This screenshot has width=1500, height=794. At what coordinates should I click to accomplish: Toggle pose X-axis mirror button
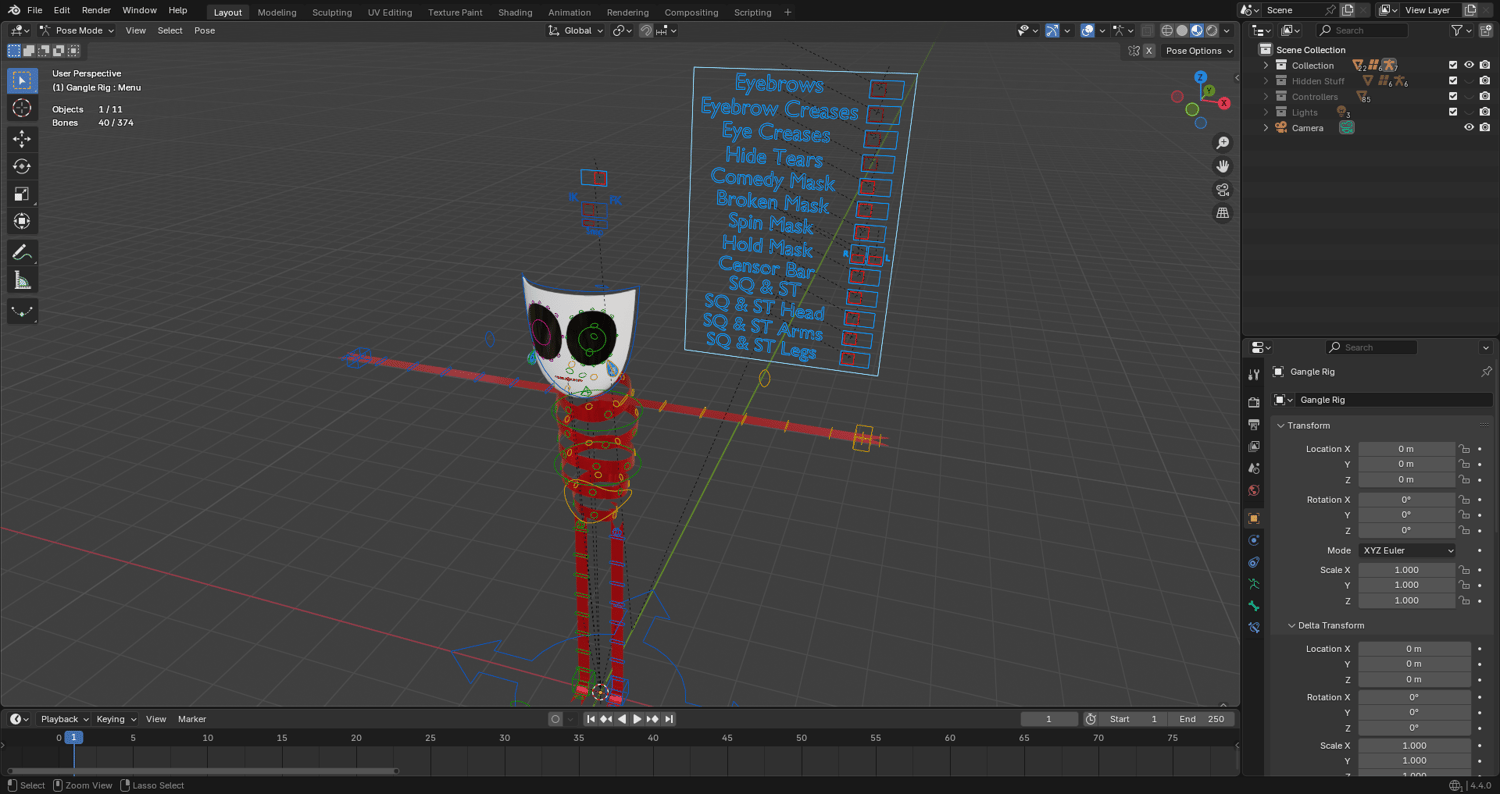1148,51
